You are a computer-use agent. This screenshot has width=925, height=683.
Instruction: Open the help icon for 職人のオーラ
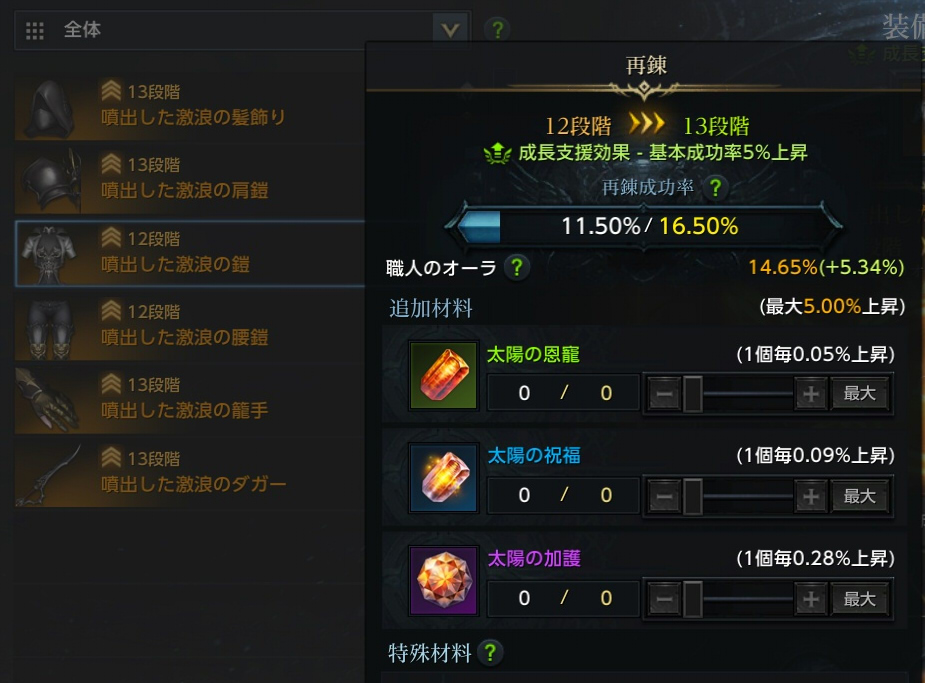click(517, 267)
